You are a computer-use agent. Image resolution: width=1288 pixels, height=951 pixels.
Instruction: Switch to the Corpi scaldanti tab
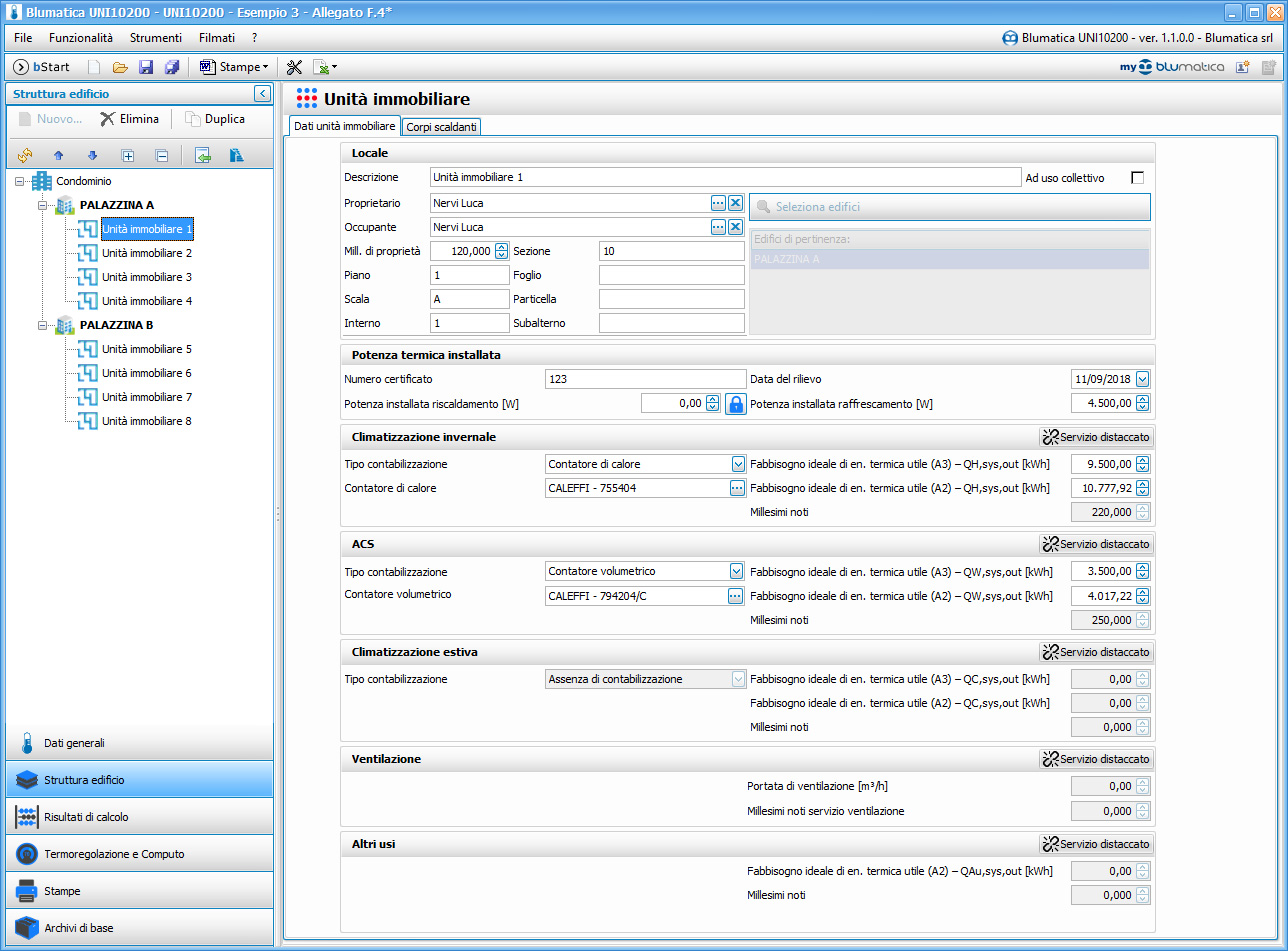tap(441, 127)
